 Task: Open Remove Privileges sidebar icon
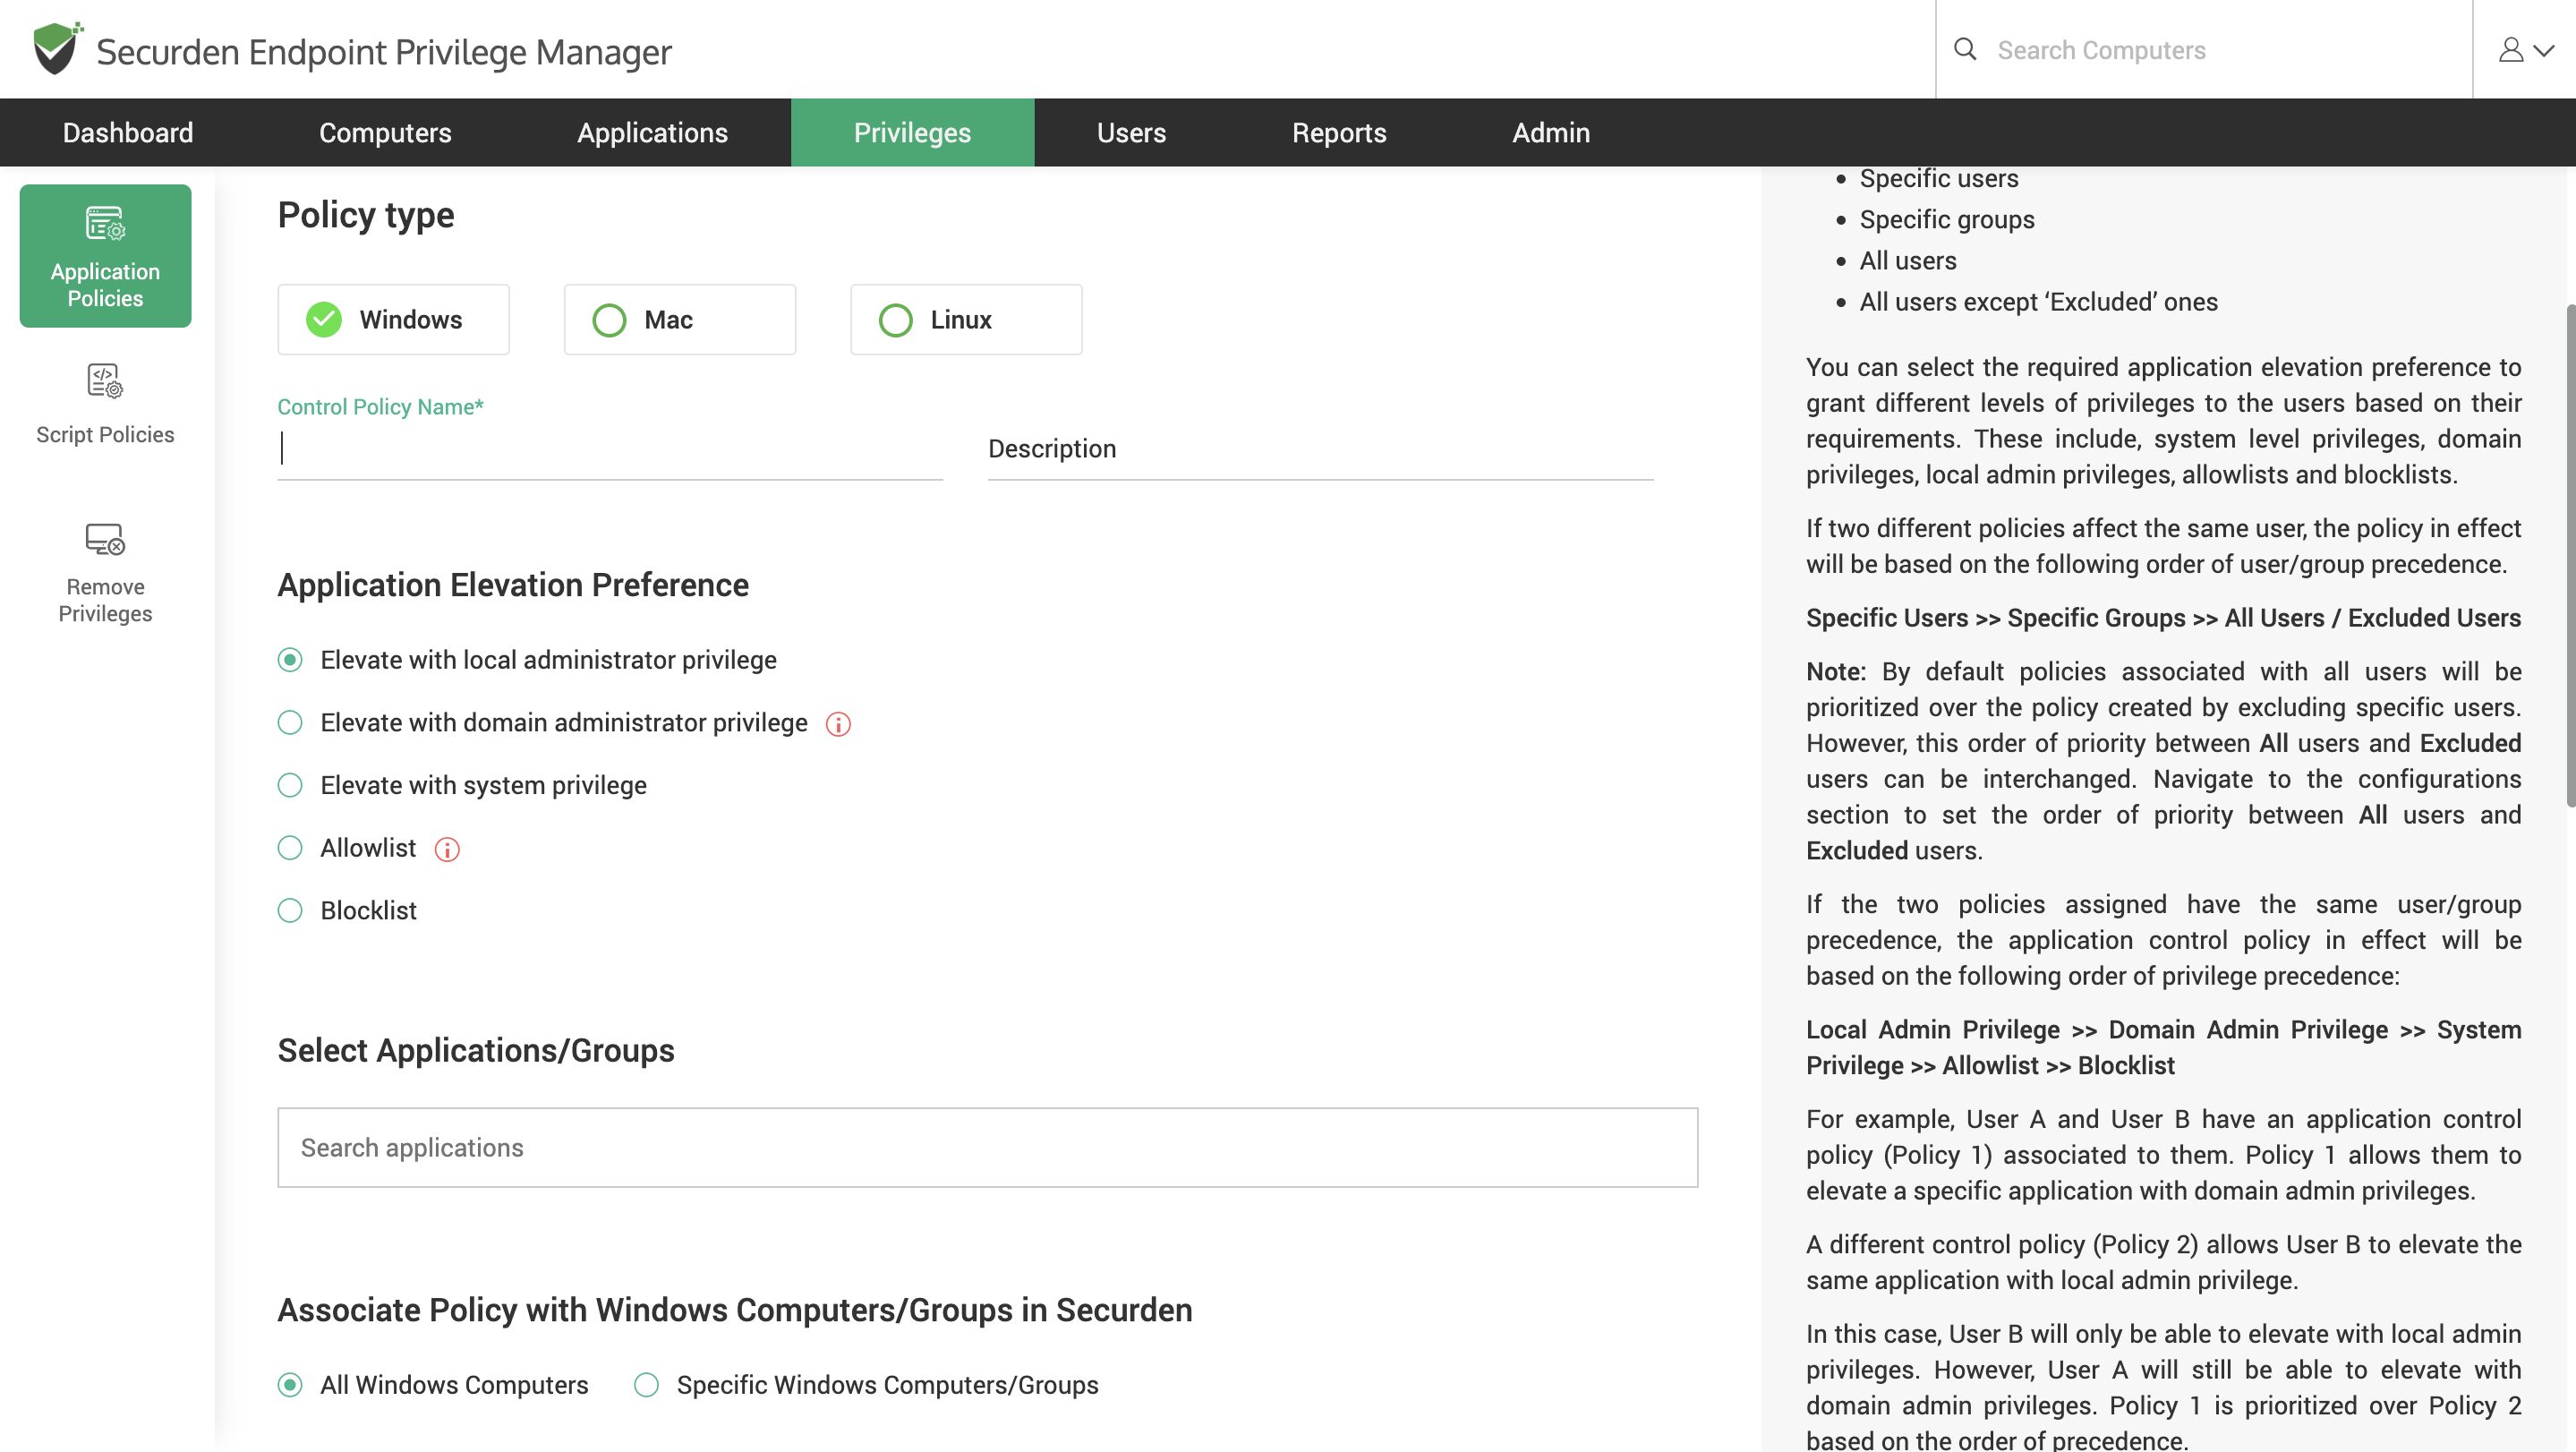pos(105,540)
